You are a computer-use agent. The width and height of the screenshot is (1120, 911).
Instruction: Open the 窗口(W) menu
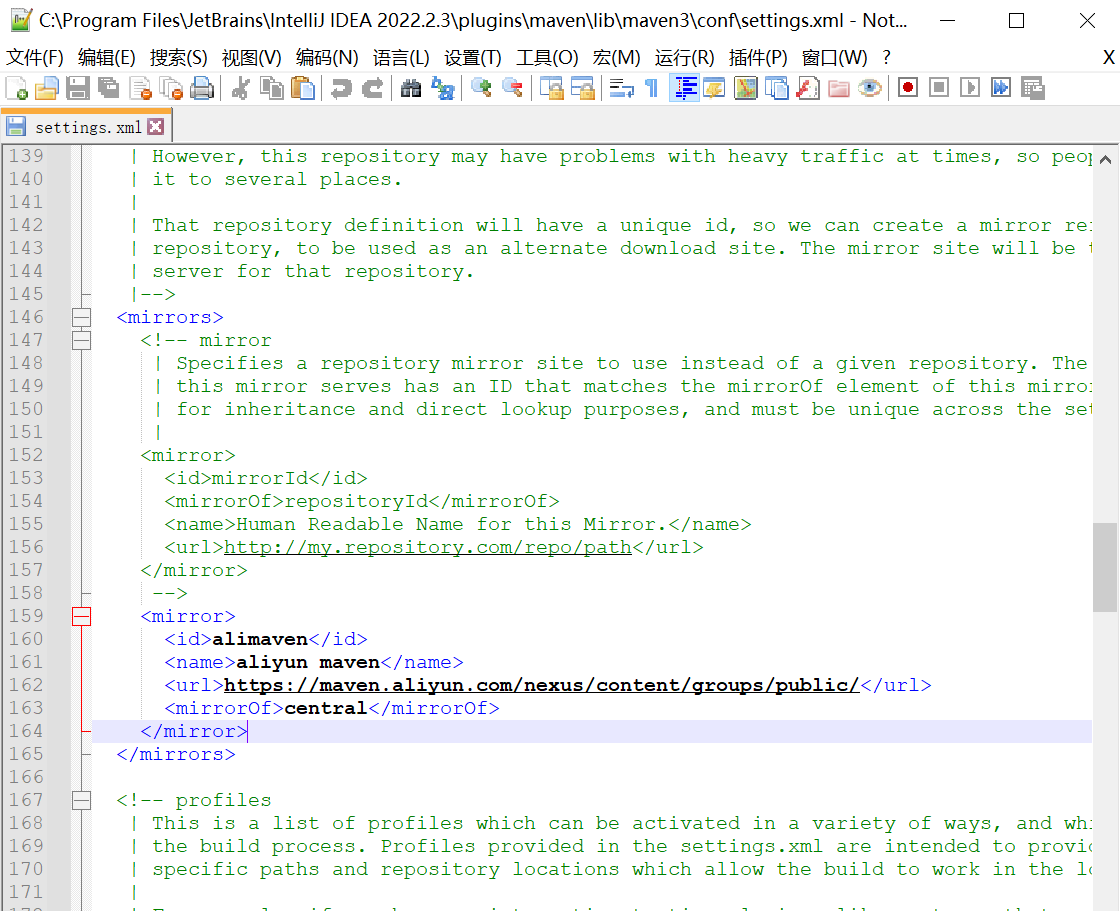pyautogui.click(x=834, y=57)
